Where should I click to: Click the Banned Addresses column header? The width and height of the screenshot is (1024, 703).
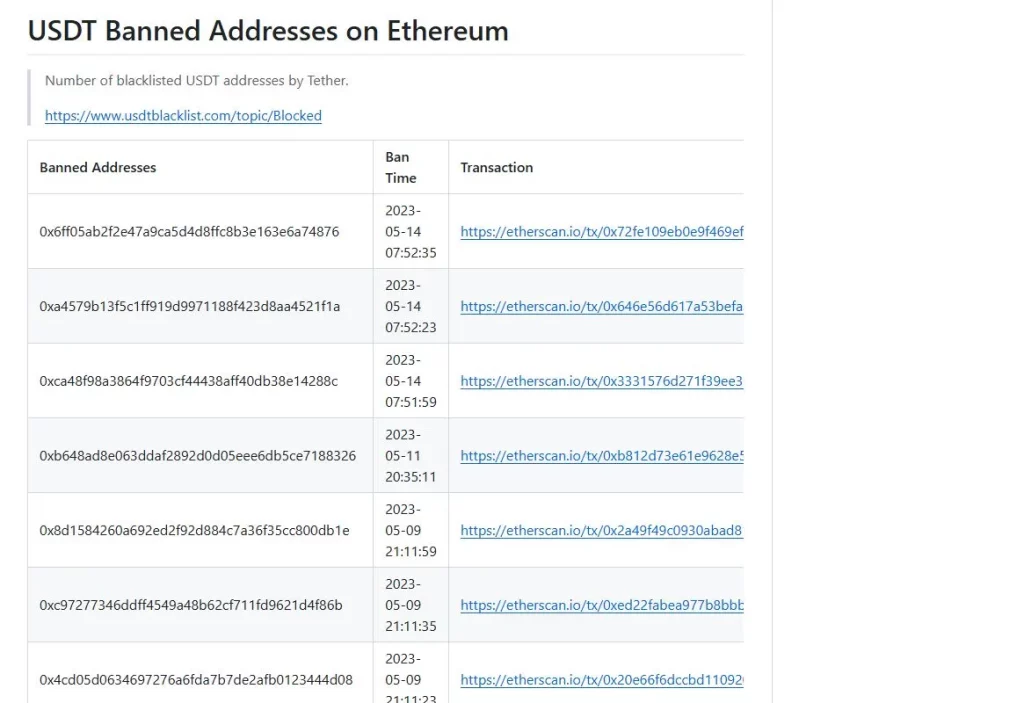point(98,167)
